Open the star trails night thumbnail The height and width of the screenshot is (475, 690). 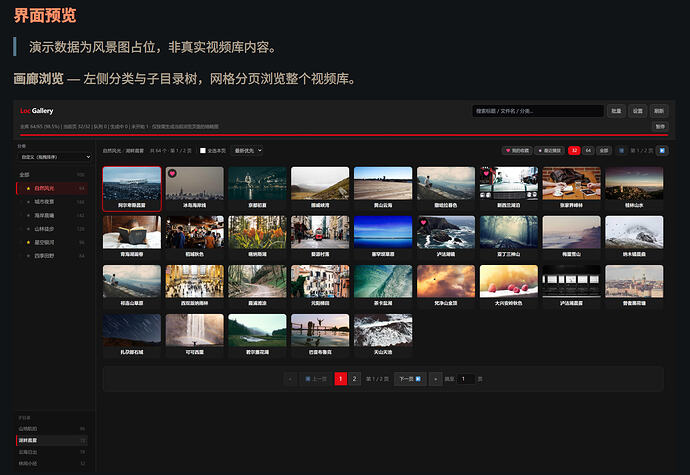click(132, 335)
